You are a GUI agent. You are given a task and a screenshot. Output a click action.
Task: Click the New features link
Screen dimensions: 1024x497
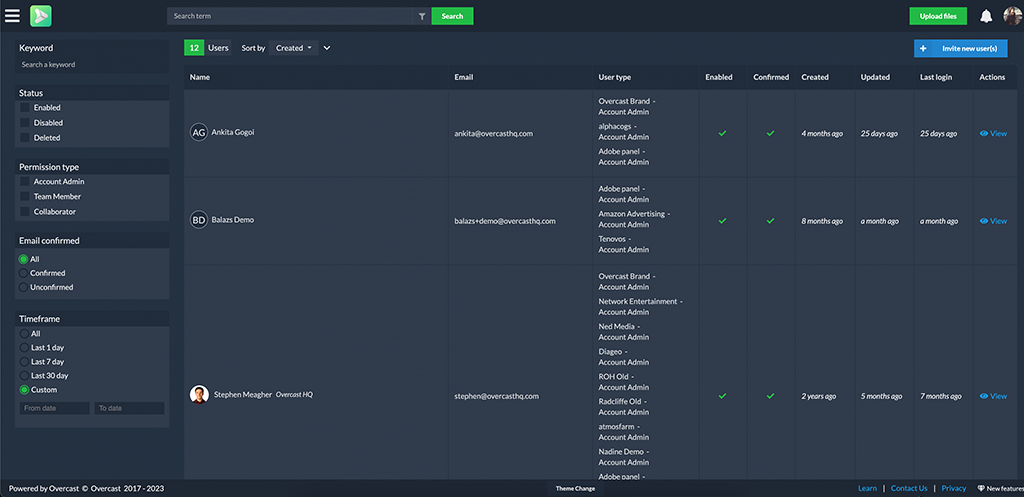point(1000,489)
